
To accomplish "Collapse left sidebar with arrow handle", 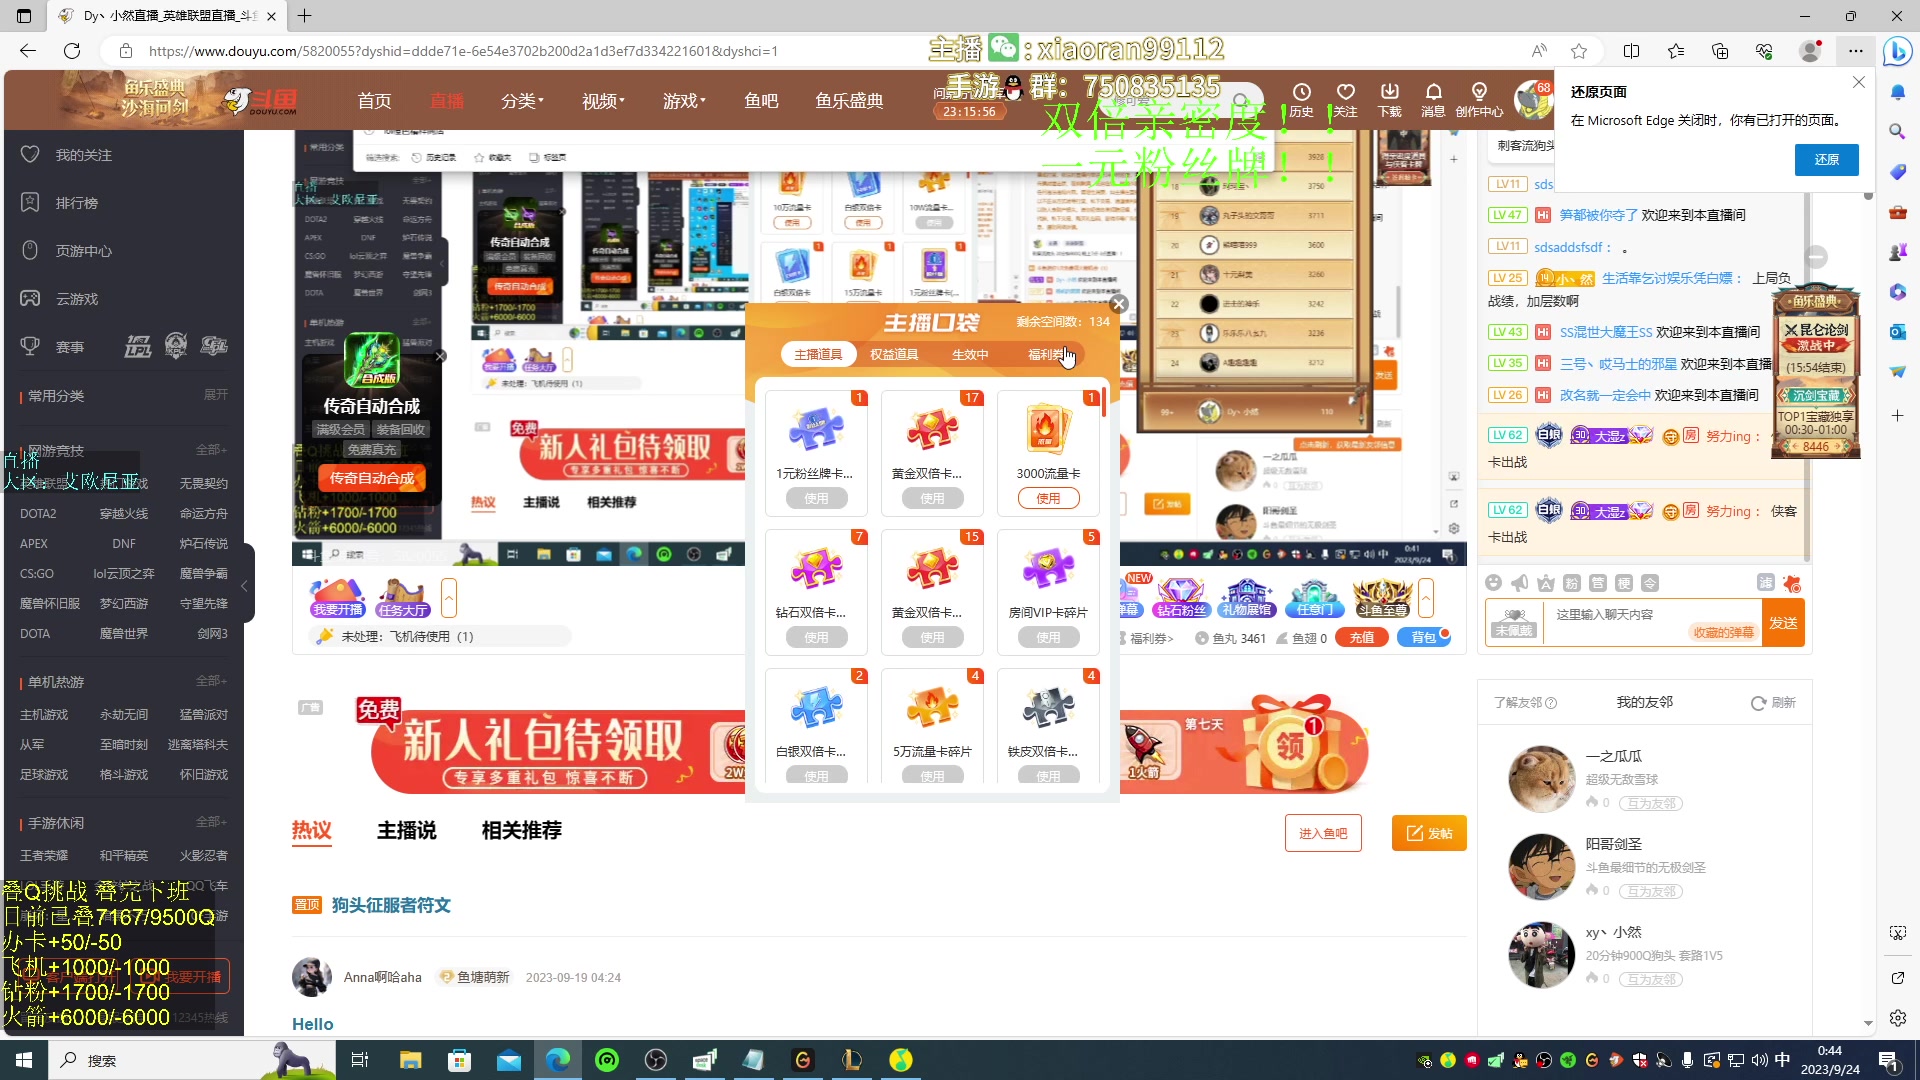I will pyautogui.click(x=245, y=586).
